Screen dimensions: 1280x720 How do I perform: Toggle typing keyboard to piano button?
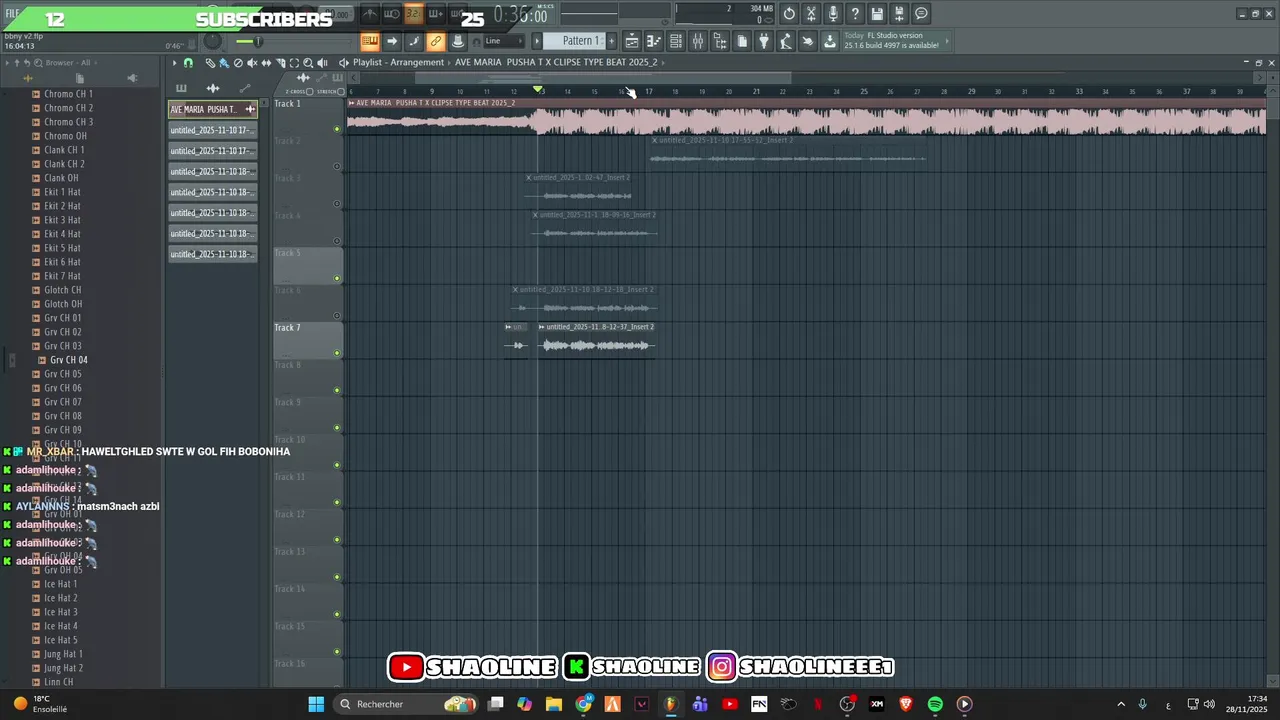point(370,41)
